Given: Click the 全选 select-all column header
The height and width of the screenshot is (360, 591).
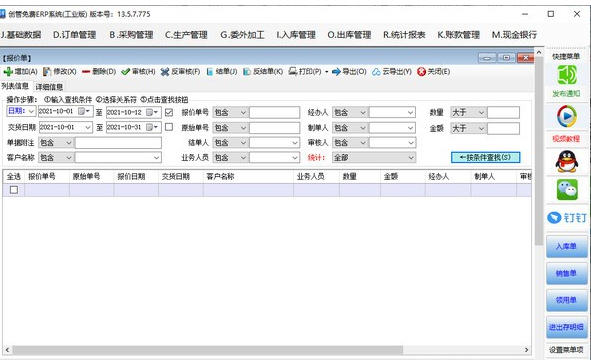Looking at the screenshot, I should coord(14,176).
